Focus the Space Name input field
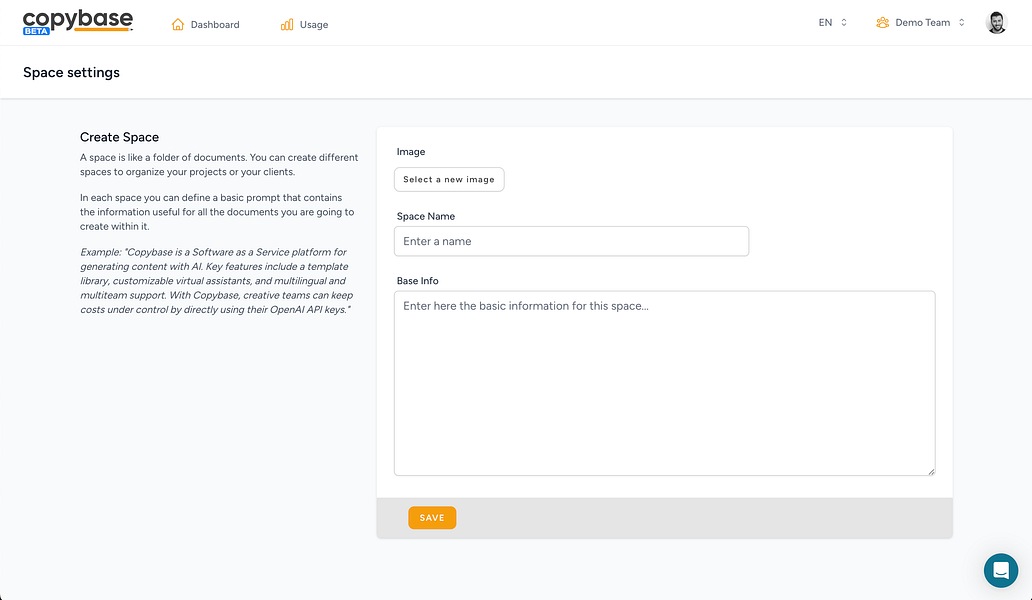Image resolution: width=1032 pixels, height=600 pixels. (x=571, y=241)
